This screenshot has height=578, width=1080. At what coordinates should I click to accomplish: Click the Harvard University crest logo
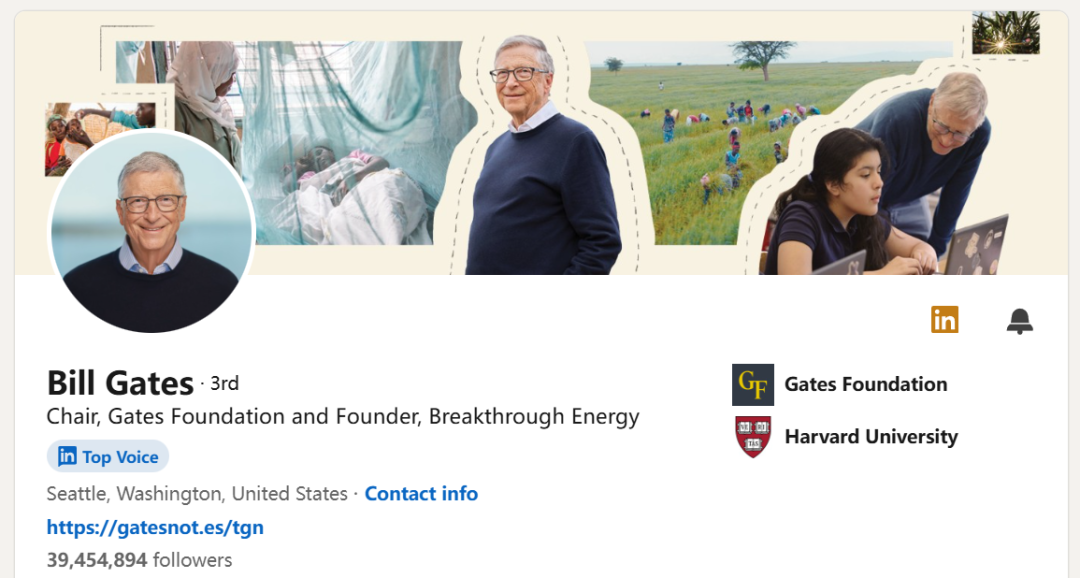click(753, 437)
